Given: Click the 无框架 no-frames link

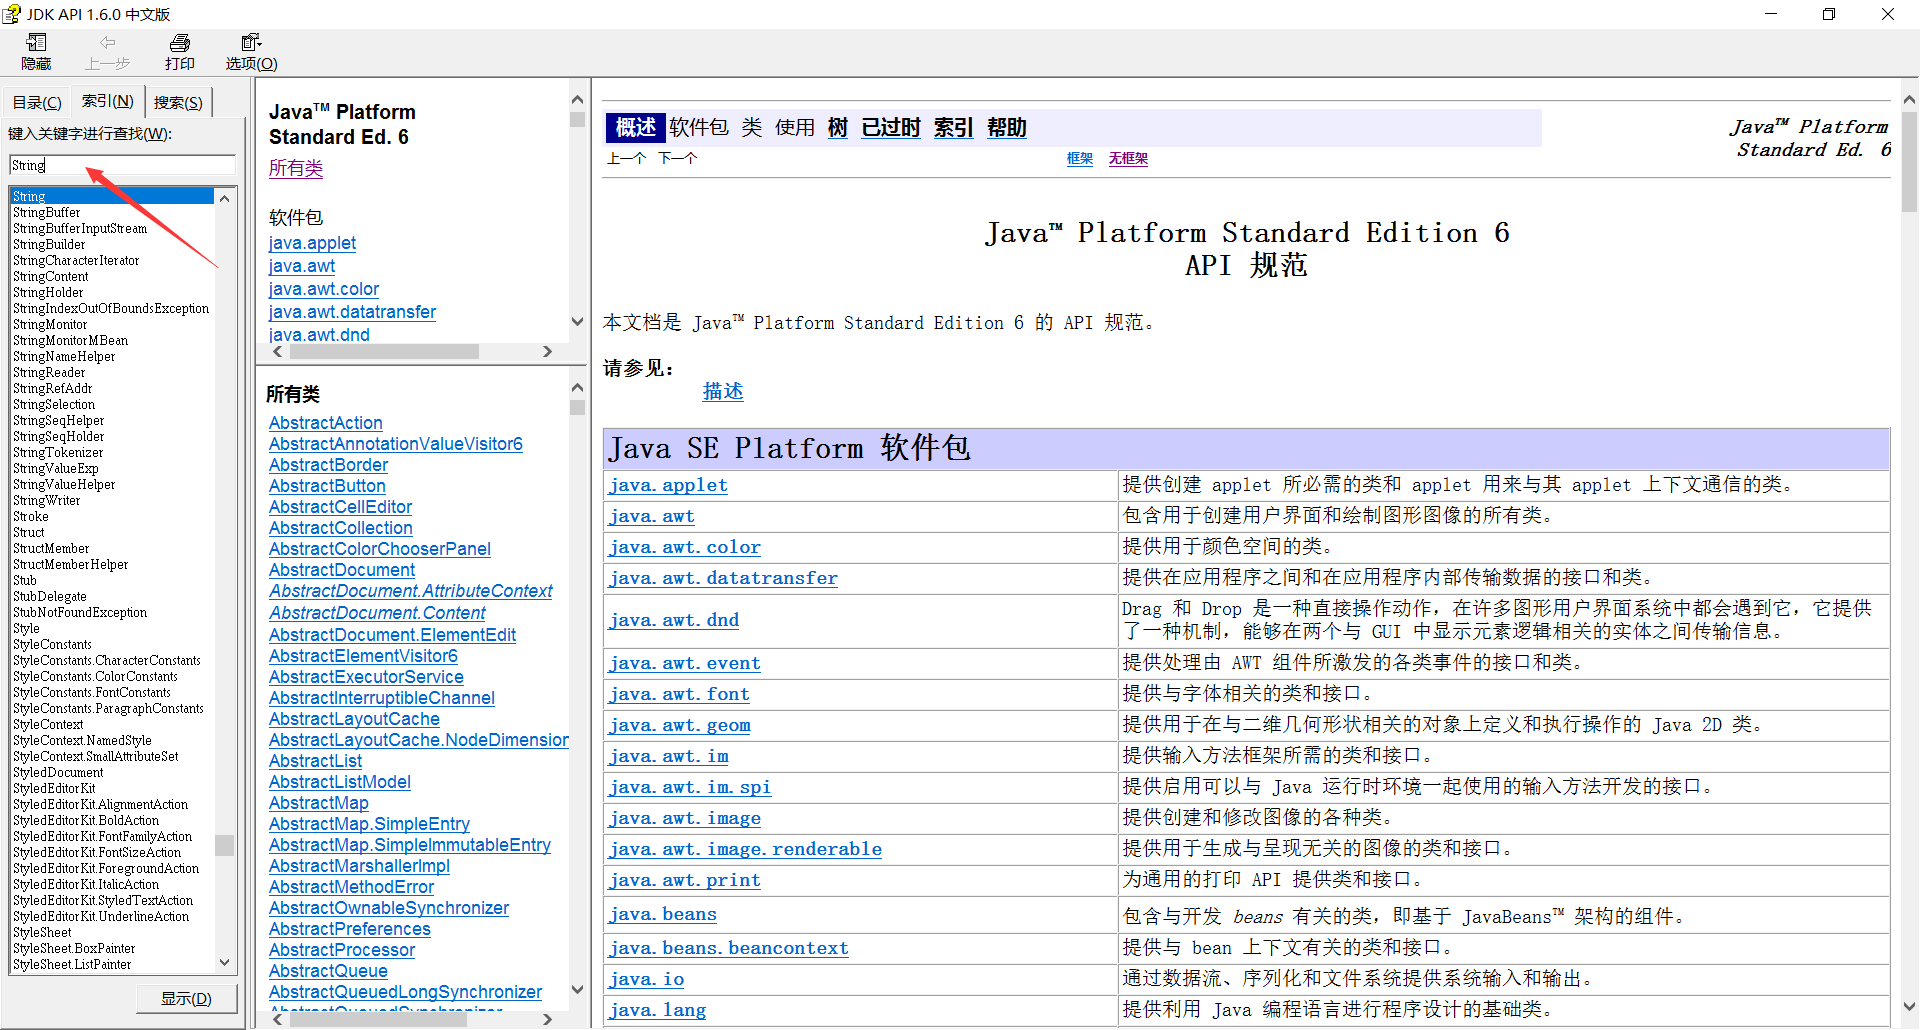Looking at the screenshot, I should coord(1128,158).
